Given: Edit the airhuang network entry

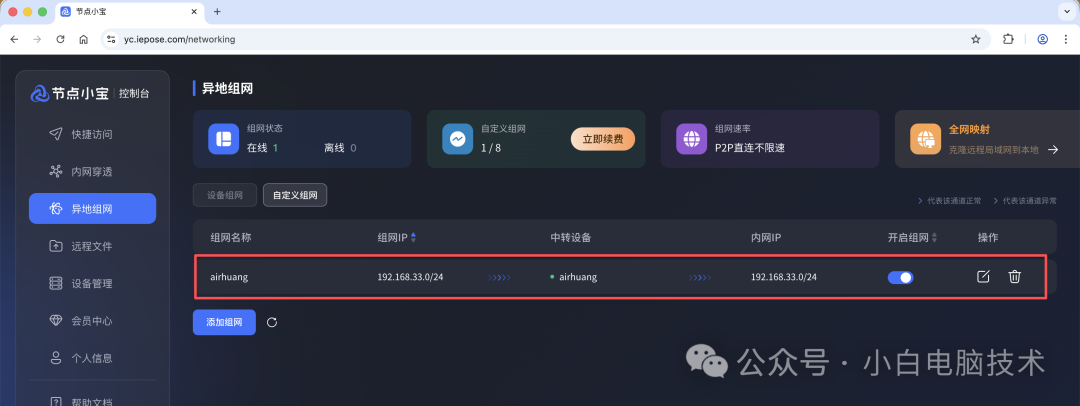Looking at the screenshot, I should 984,276.
